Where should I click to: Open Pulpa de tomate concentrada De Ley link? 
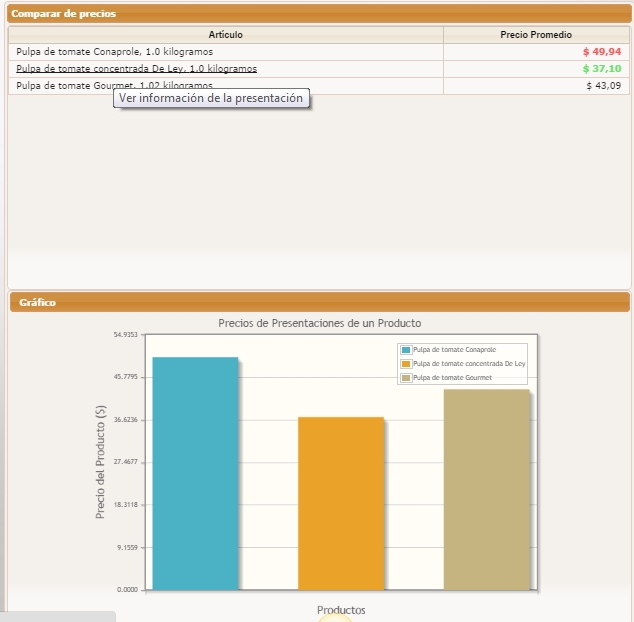point(136,69)
